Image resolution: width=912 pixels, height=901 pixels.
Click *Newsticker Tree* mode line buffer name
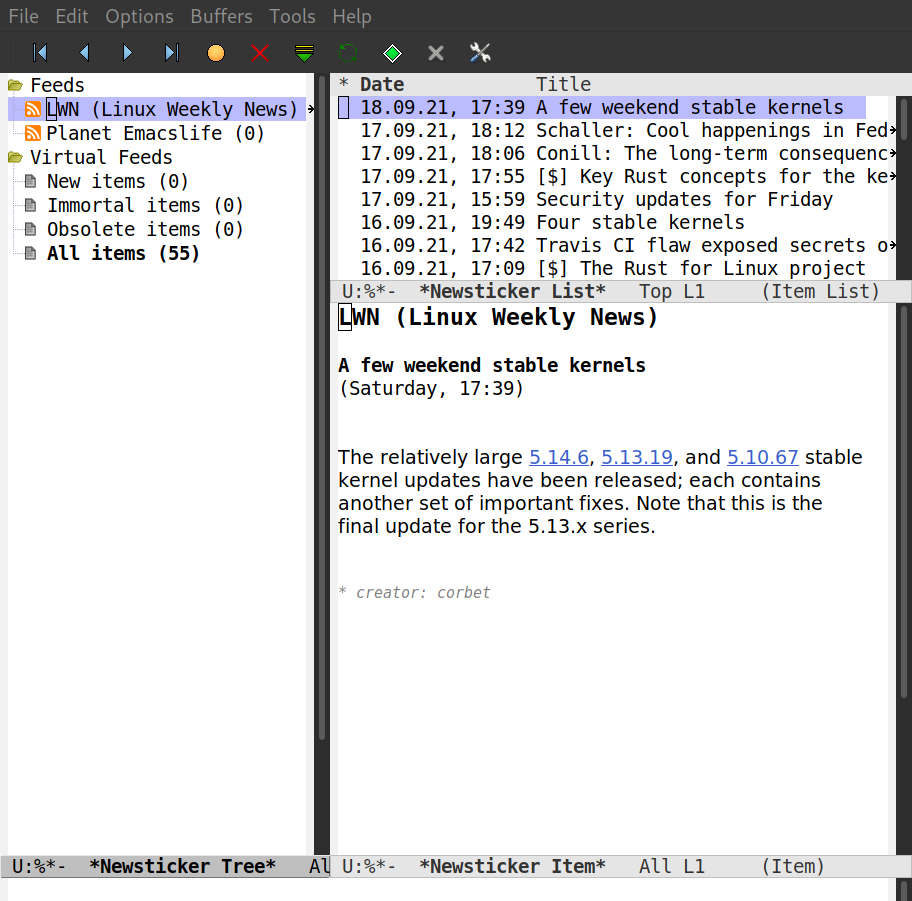tap(183, 866)
